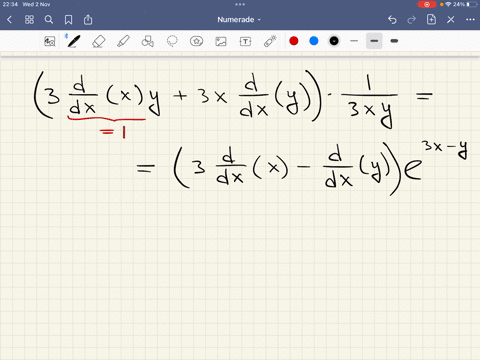480x360 pixels.
Task: Tap the time 22:34 in status bar
Action: [x=10, y=4]
